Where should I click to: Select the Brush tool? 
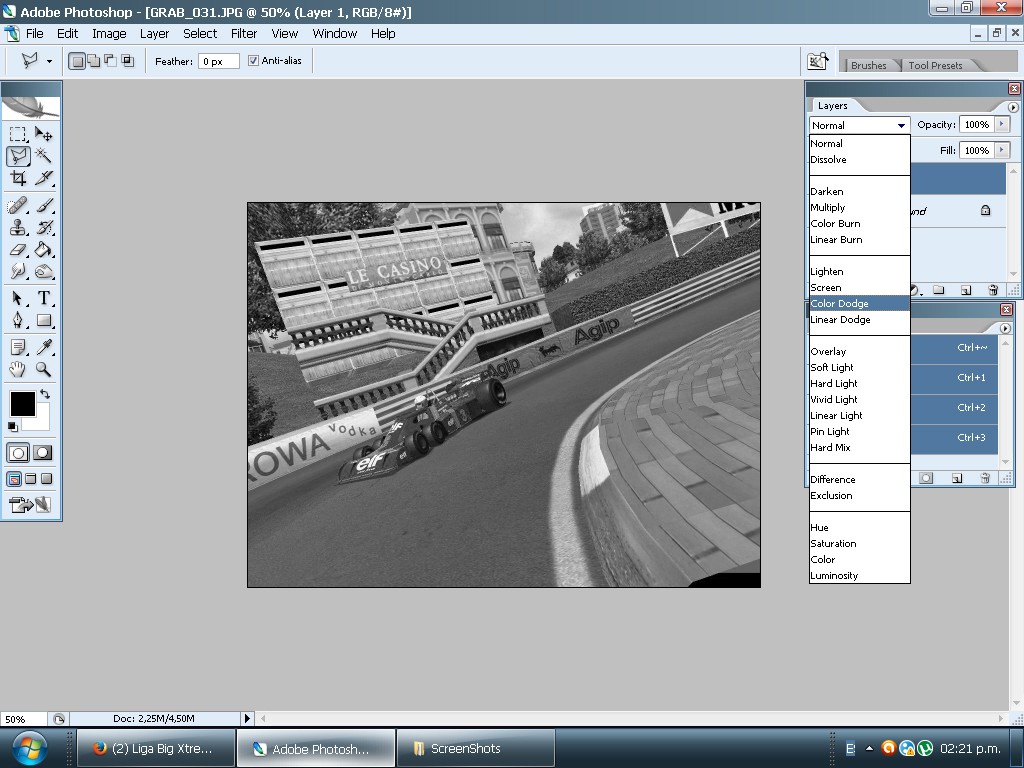[44, 206]
